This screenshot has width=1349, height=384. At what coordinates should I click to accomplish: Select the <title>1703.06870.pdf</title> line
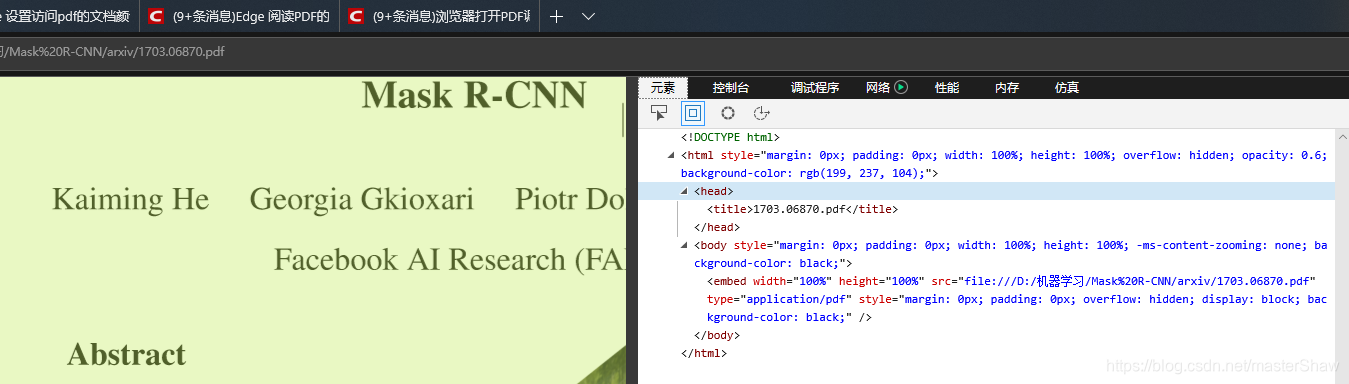click(802, 209)
